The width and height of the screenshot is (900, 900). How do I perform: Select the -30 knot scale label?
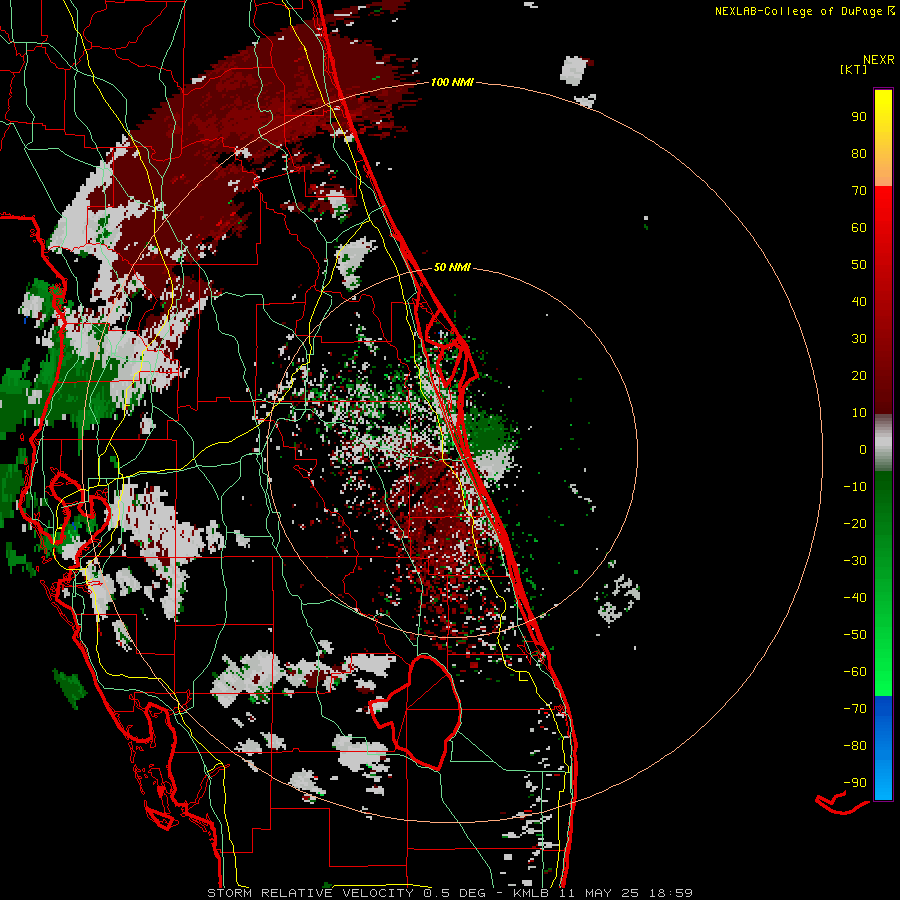tap(855, 561)
